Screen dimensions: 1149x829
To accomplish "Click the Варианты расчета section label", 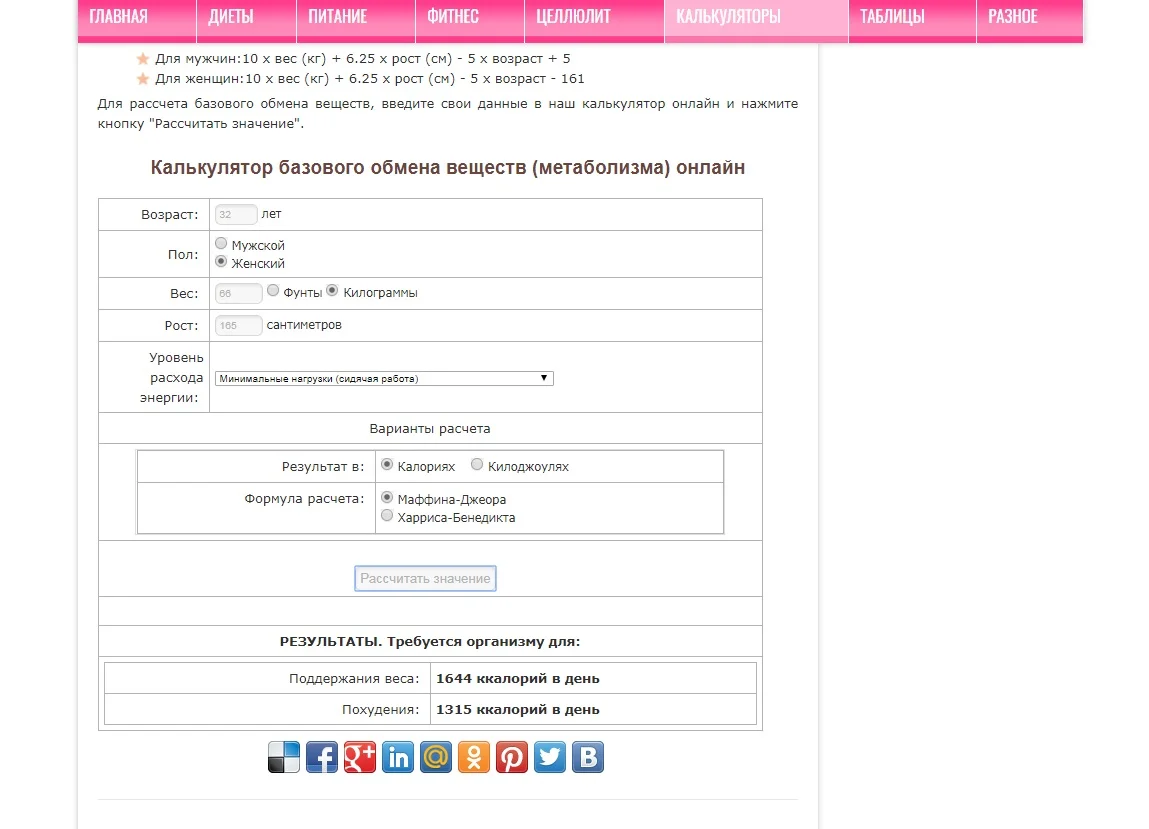I will pos(430,429).
